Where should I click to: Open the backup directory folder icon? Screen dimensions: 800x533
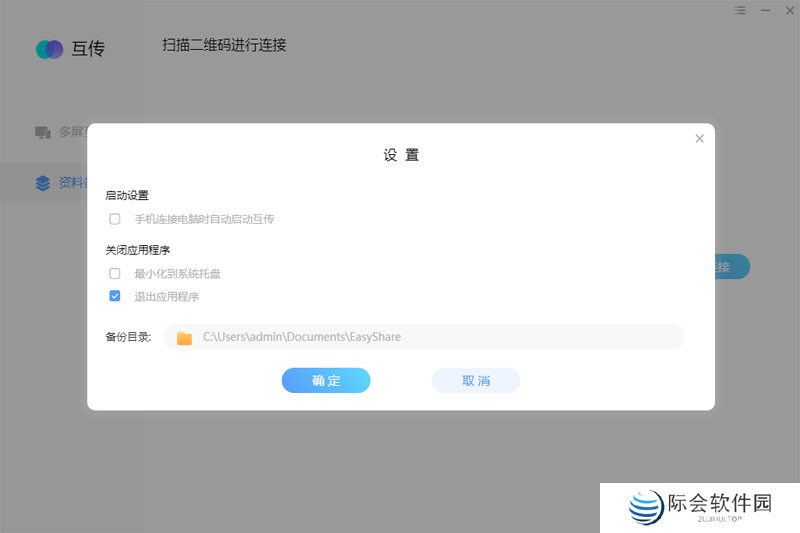click(184, 338)
